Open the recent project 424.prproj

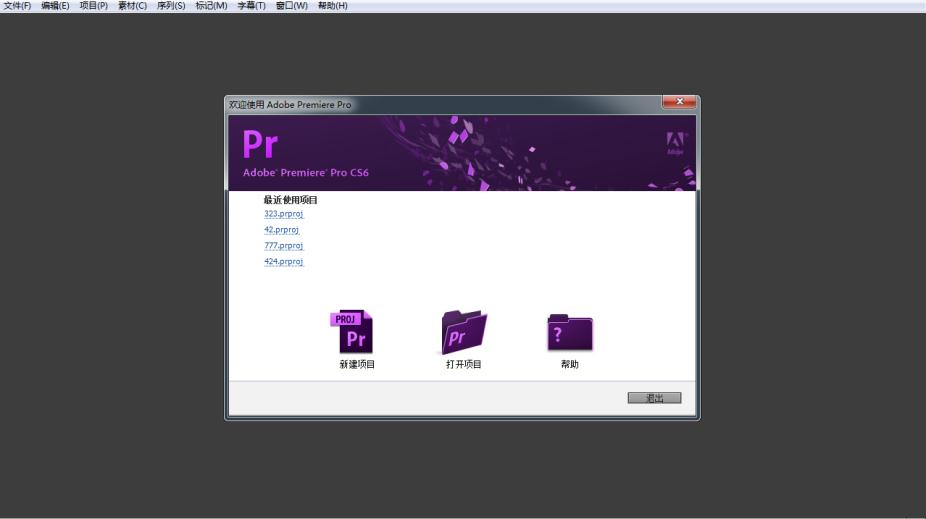(283, 262)
